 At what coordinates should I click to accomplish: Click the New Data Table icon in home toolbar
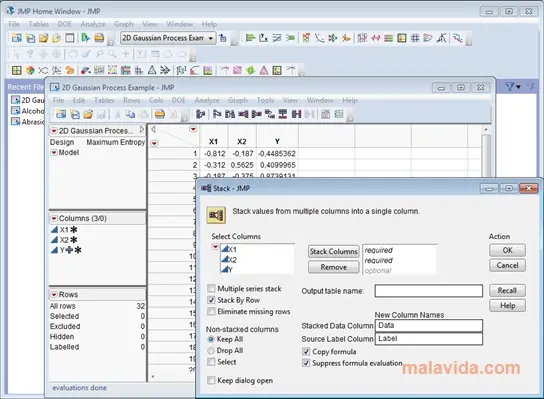point(17,37)
